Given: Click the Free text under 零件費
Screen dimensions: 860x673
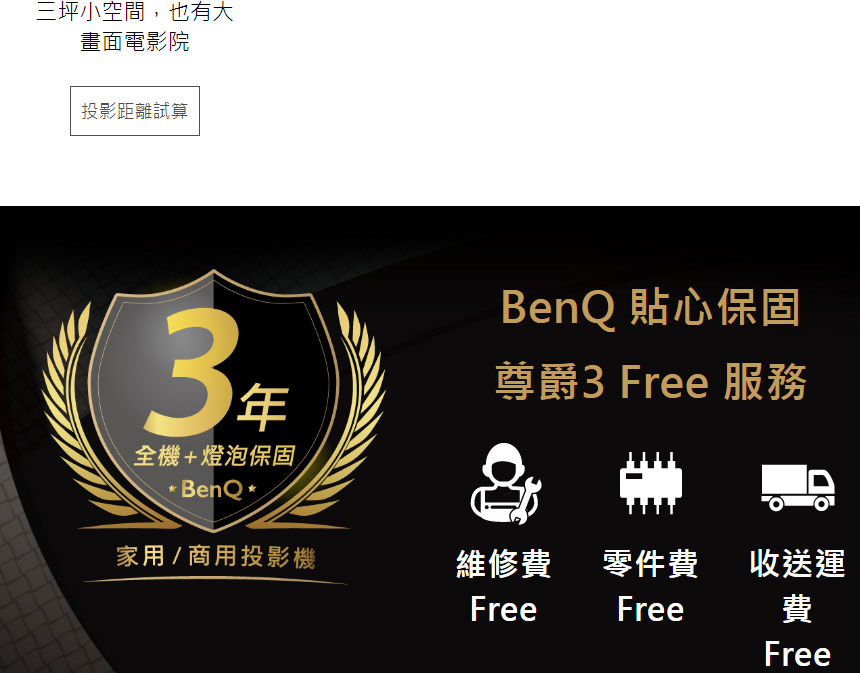Looking at the screenshot, I should tap(650, 609).
